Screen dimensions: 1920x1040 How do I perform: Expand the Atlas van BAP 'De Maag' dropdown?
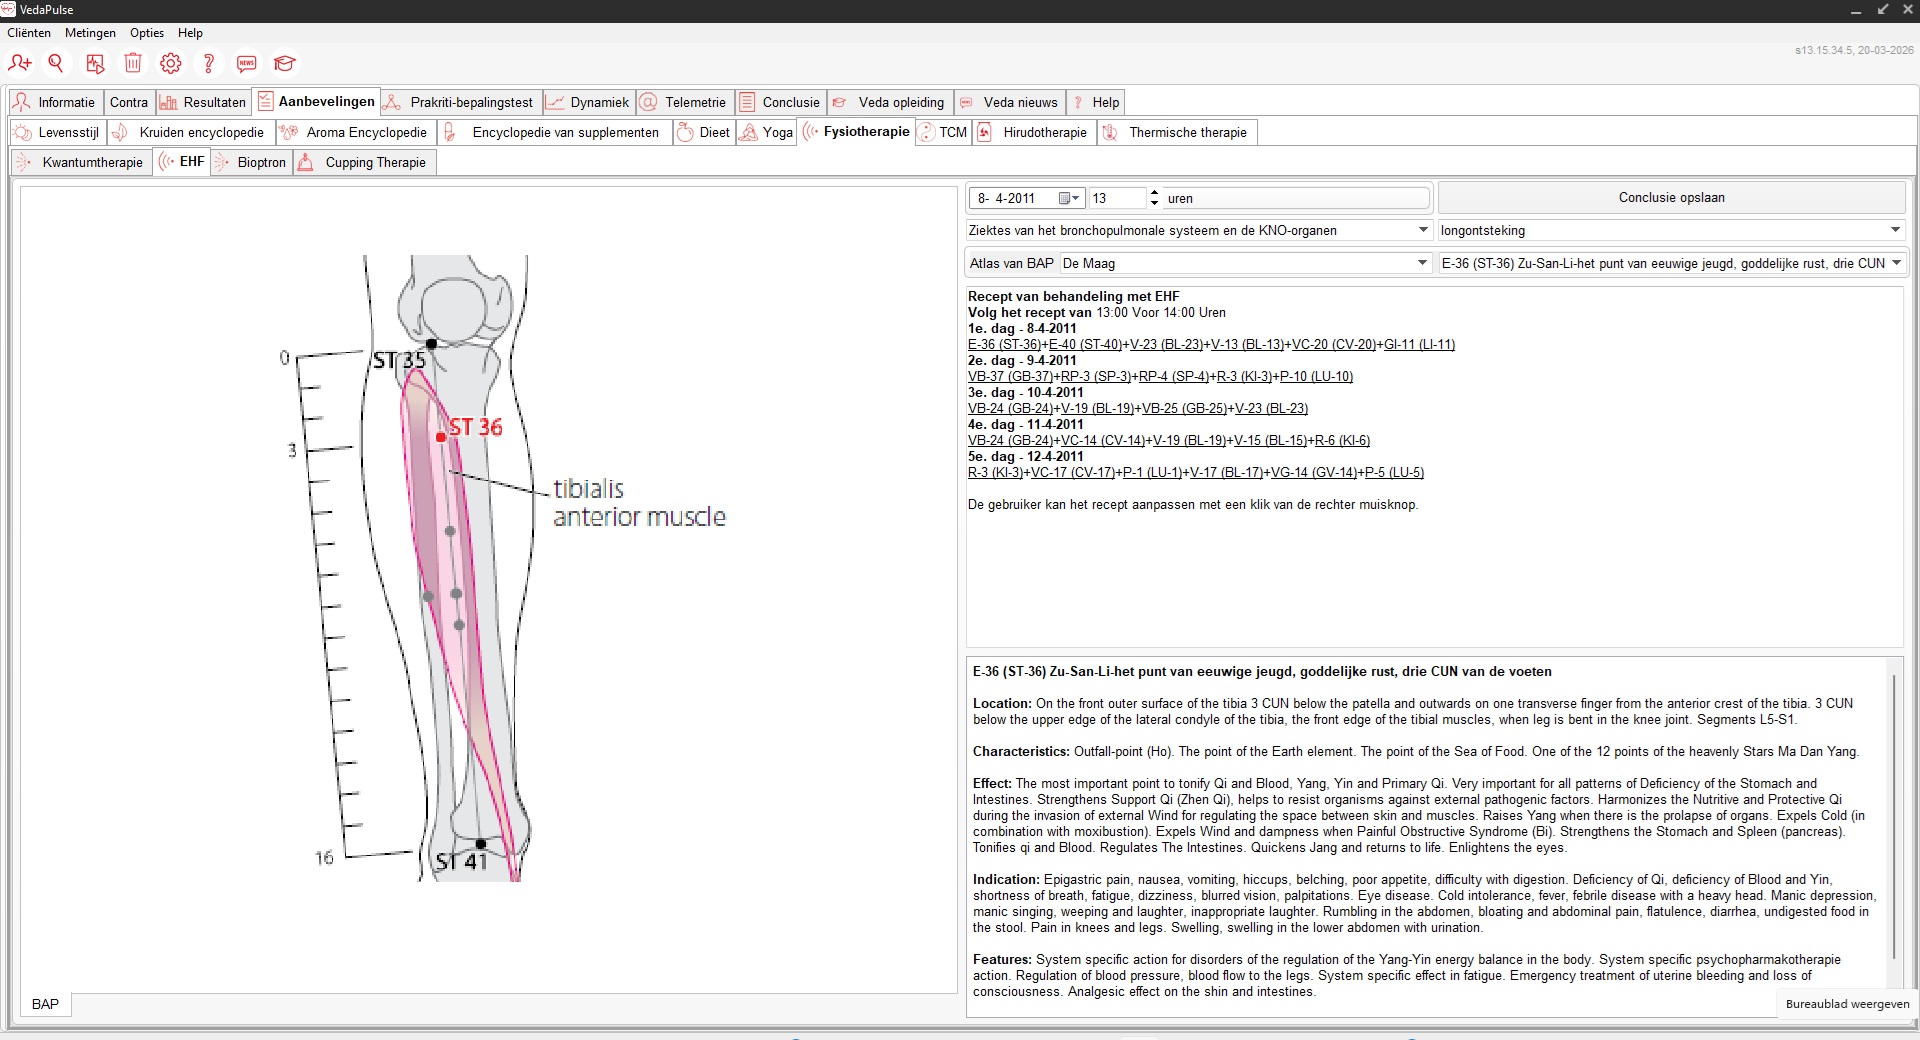[x=1422, y=263]
